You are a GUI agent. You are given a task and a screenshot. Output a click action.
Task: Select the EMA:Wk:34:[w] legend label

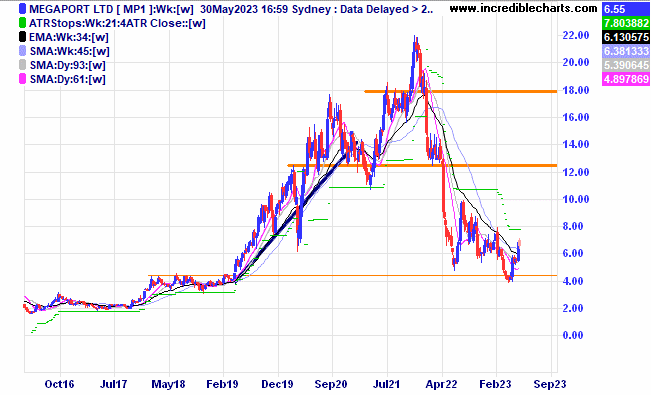point(69,37)
